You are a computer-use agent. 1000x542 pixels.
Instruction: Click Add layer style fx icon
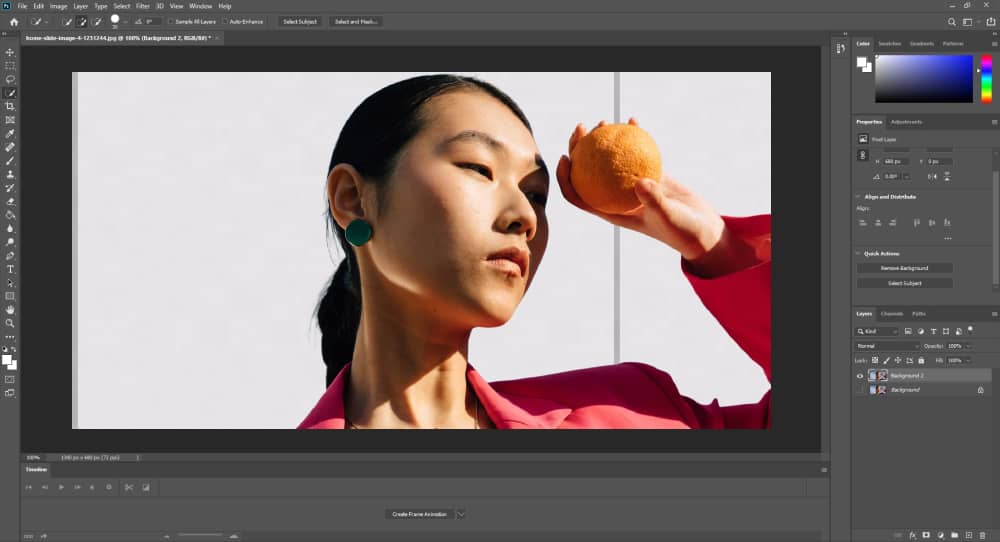(x=913, y=535)
